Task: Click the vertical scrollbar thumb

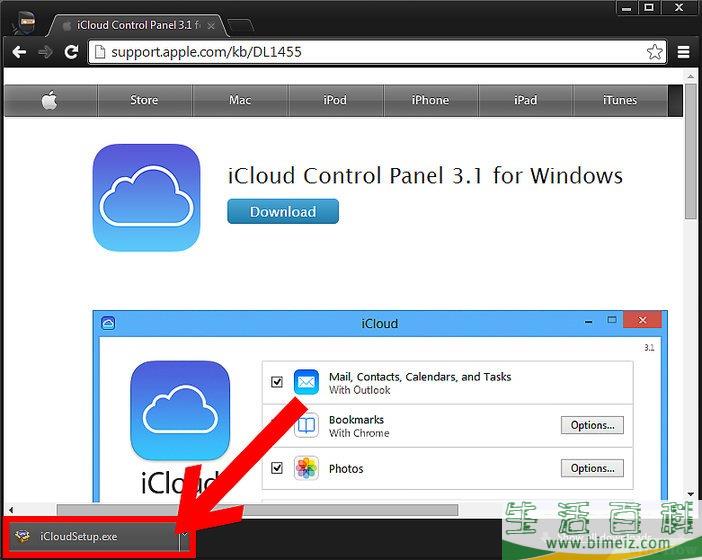Action: click(x=690, y=151)
